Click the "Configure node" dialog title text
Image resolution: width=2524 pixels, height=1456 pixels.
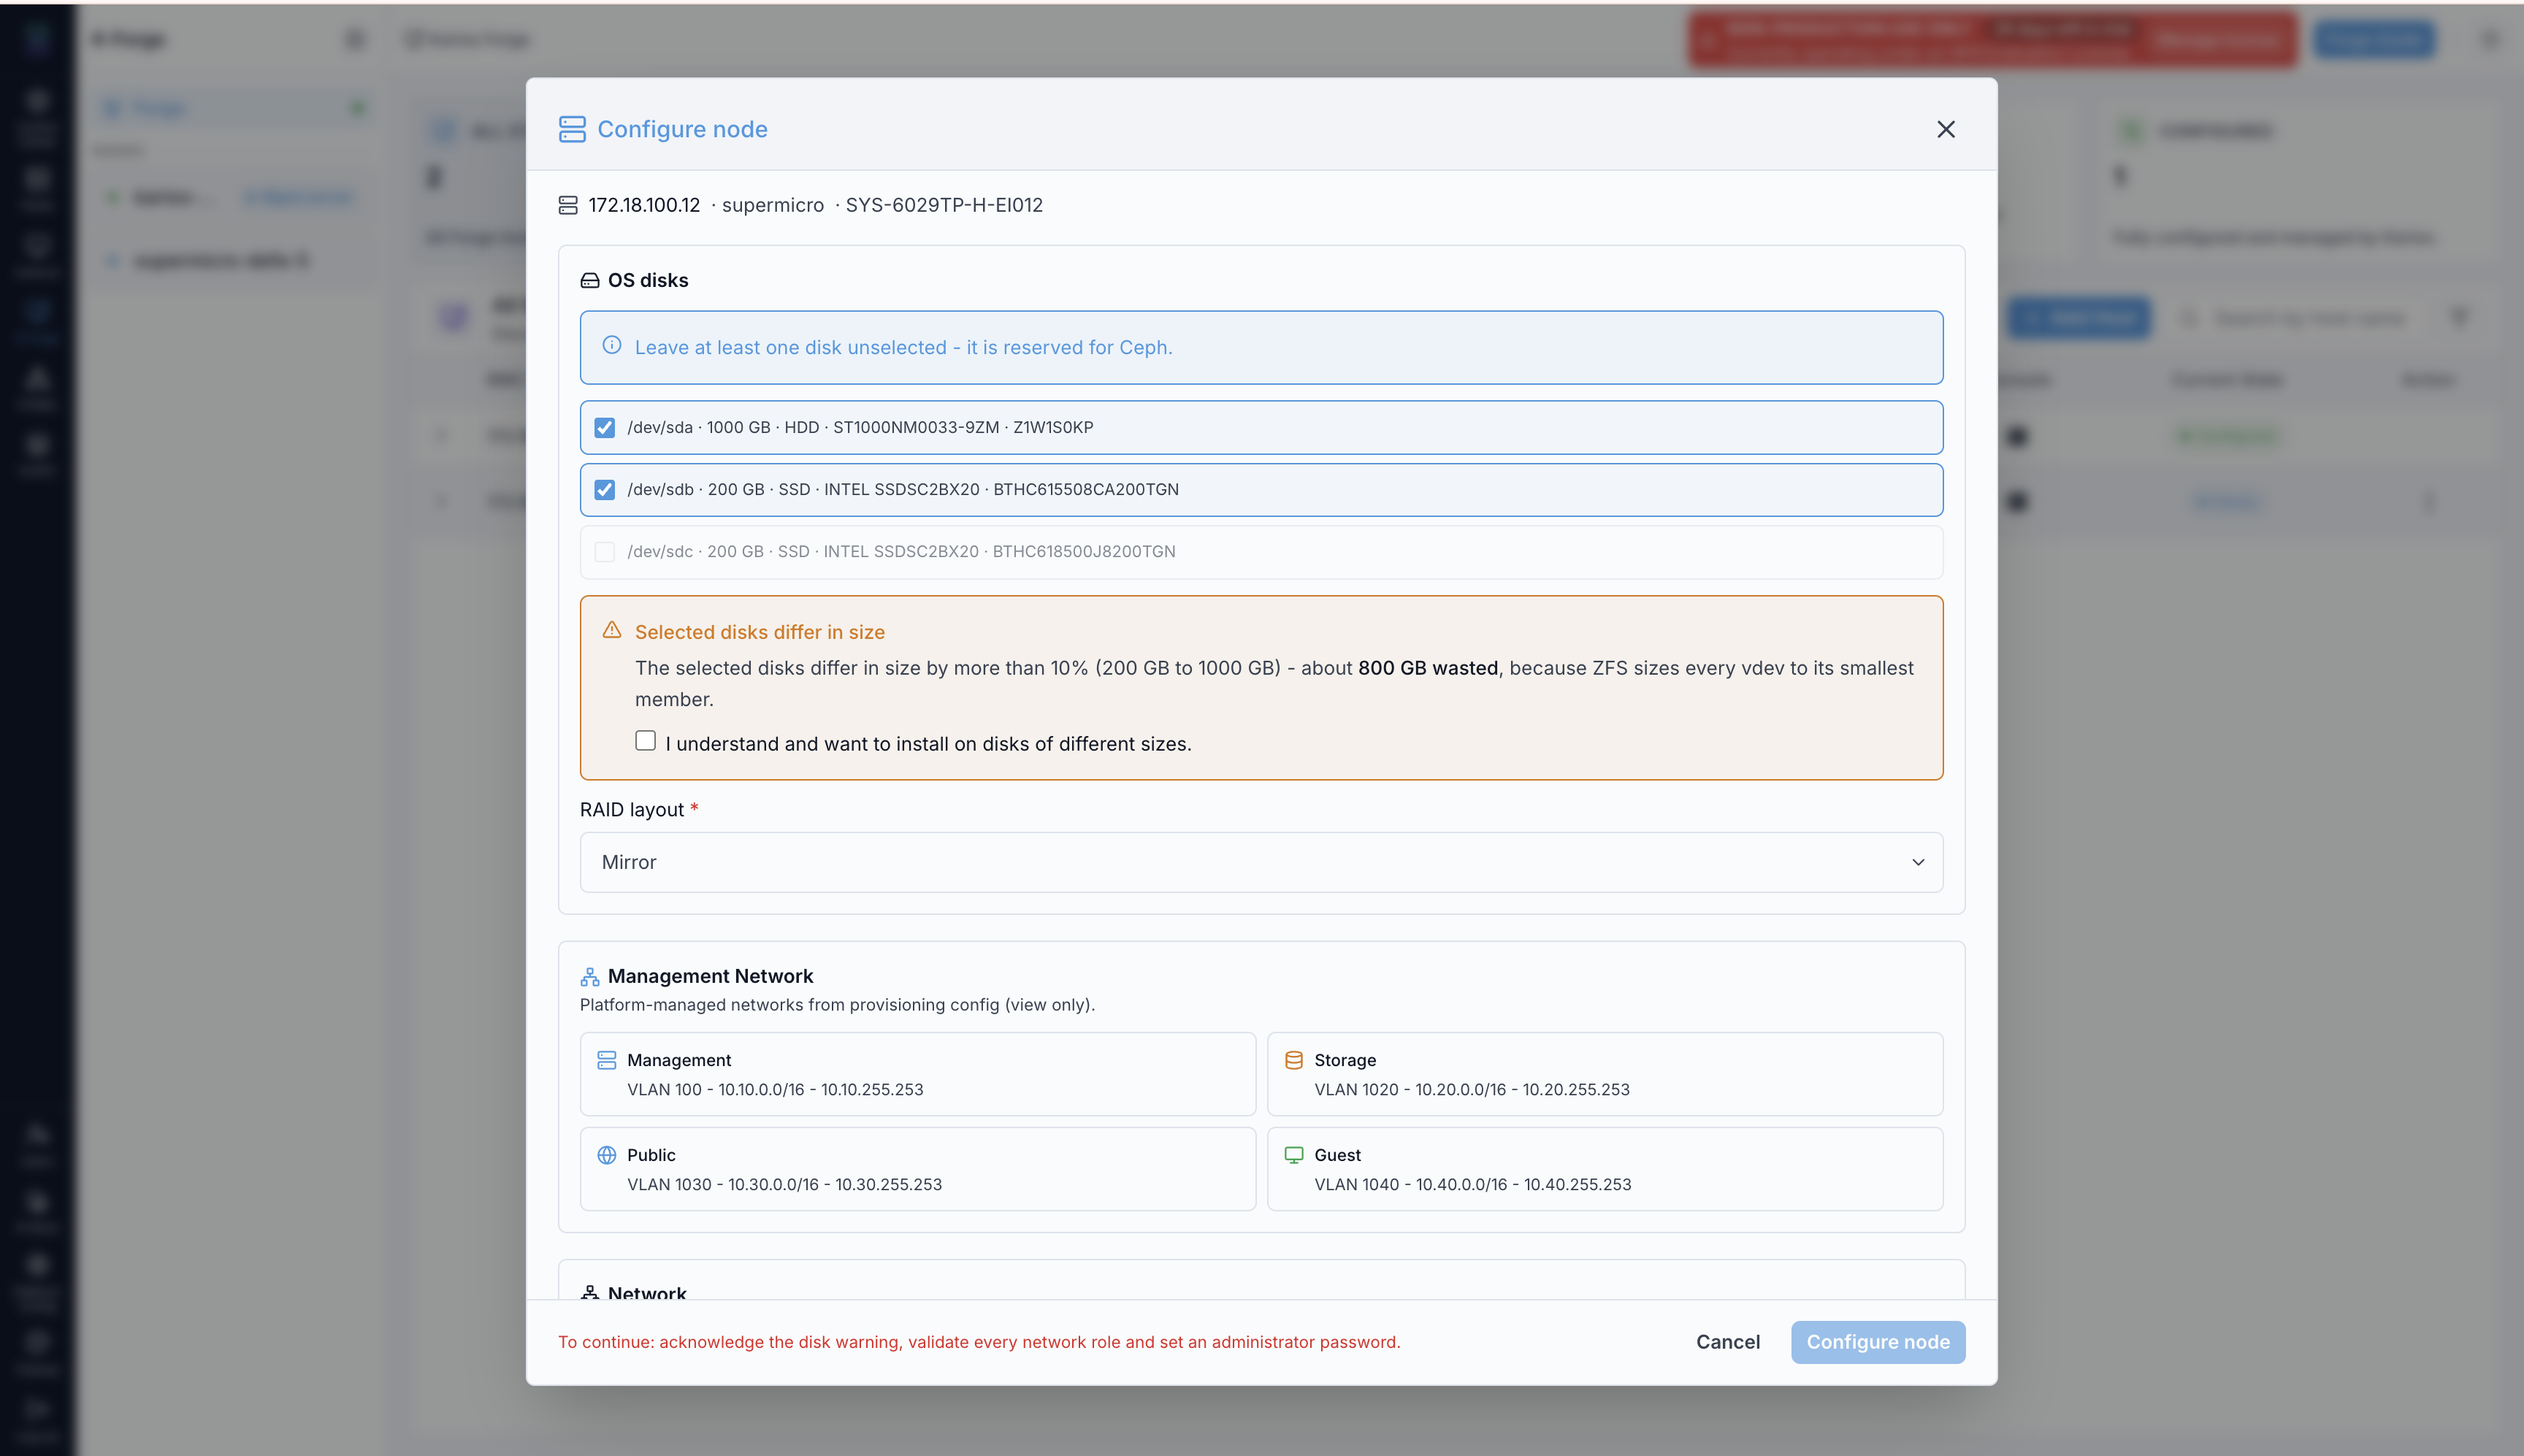click(x=682, y=129)
